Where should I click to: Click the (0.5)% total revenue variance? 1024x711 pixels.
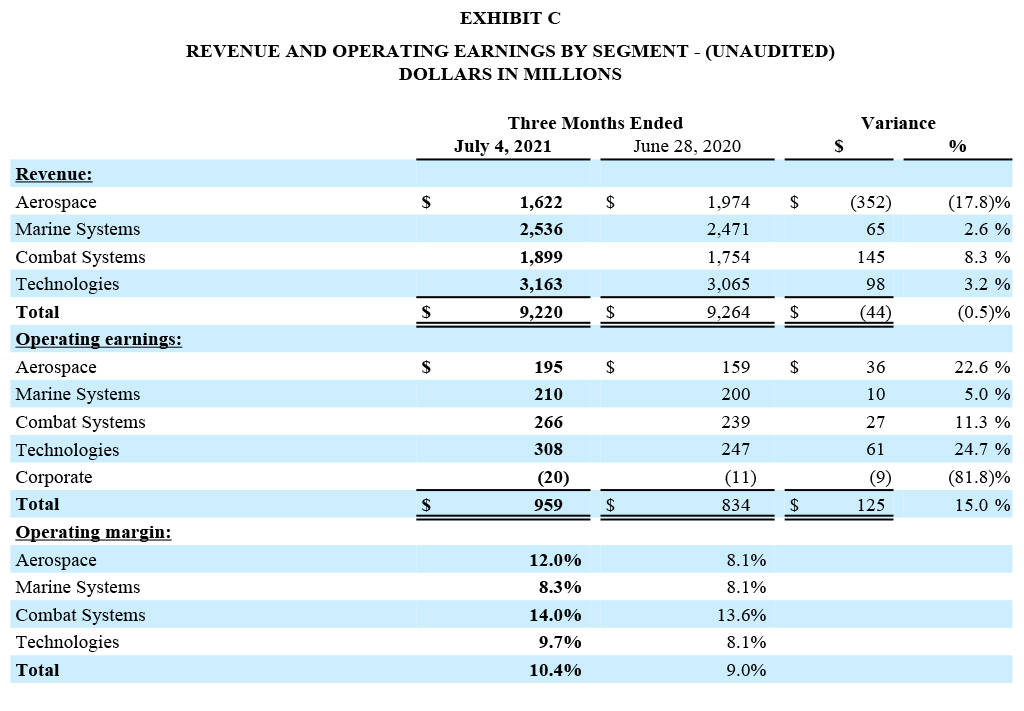pyautogui.click(x=984, y=312)
